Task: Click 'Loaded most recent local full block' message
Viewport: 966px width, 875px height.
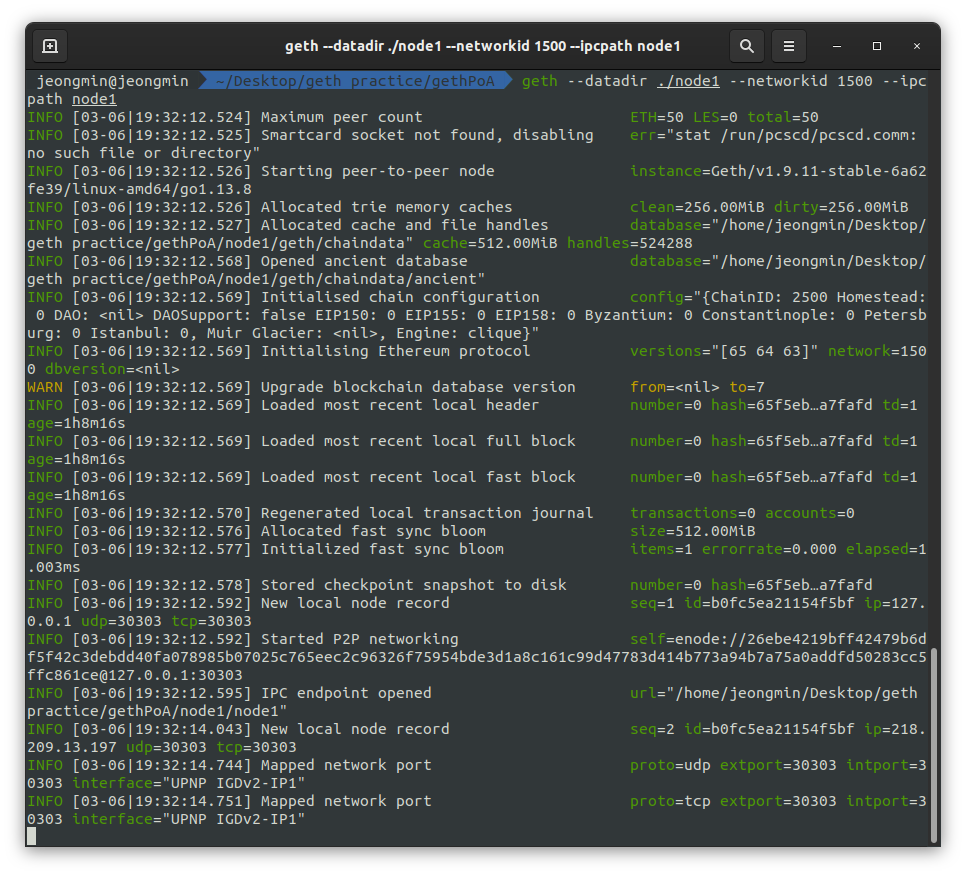Action: coord(418,441)
